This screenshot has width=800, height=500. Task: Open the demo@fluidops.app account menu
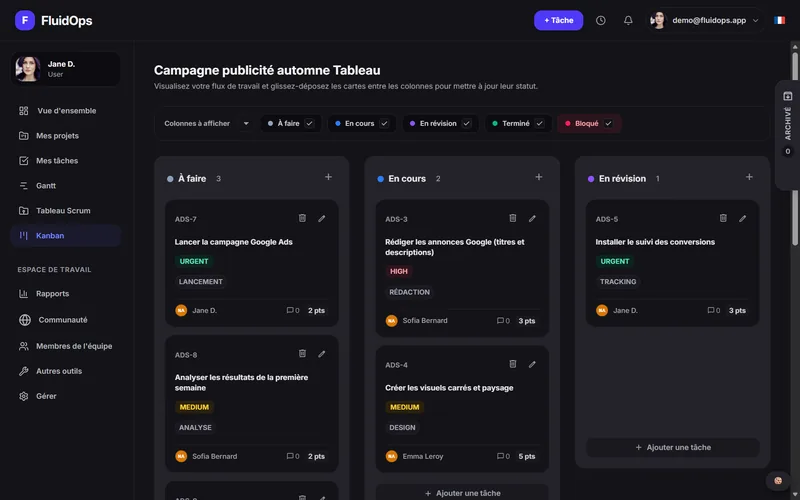[x=705, y=20]
